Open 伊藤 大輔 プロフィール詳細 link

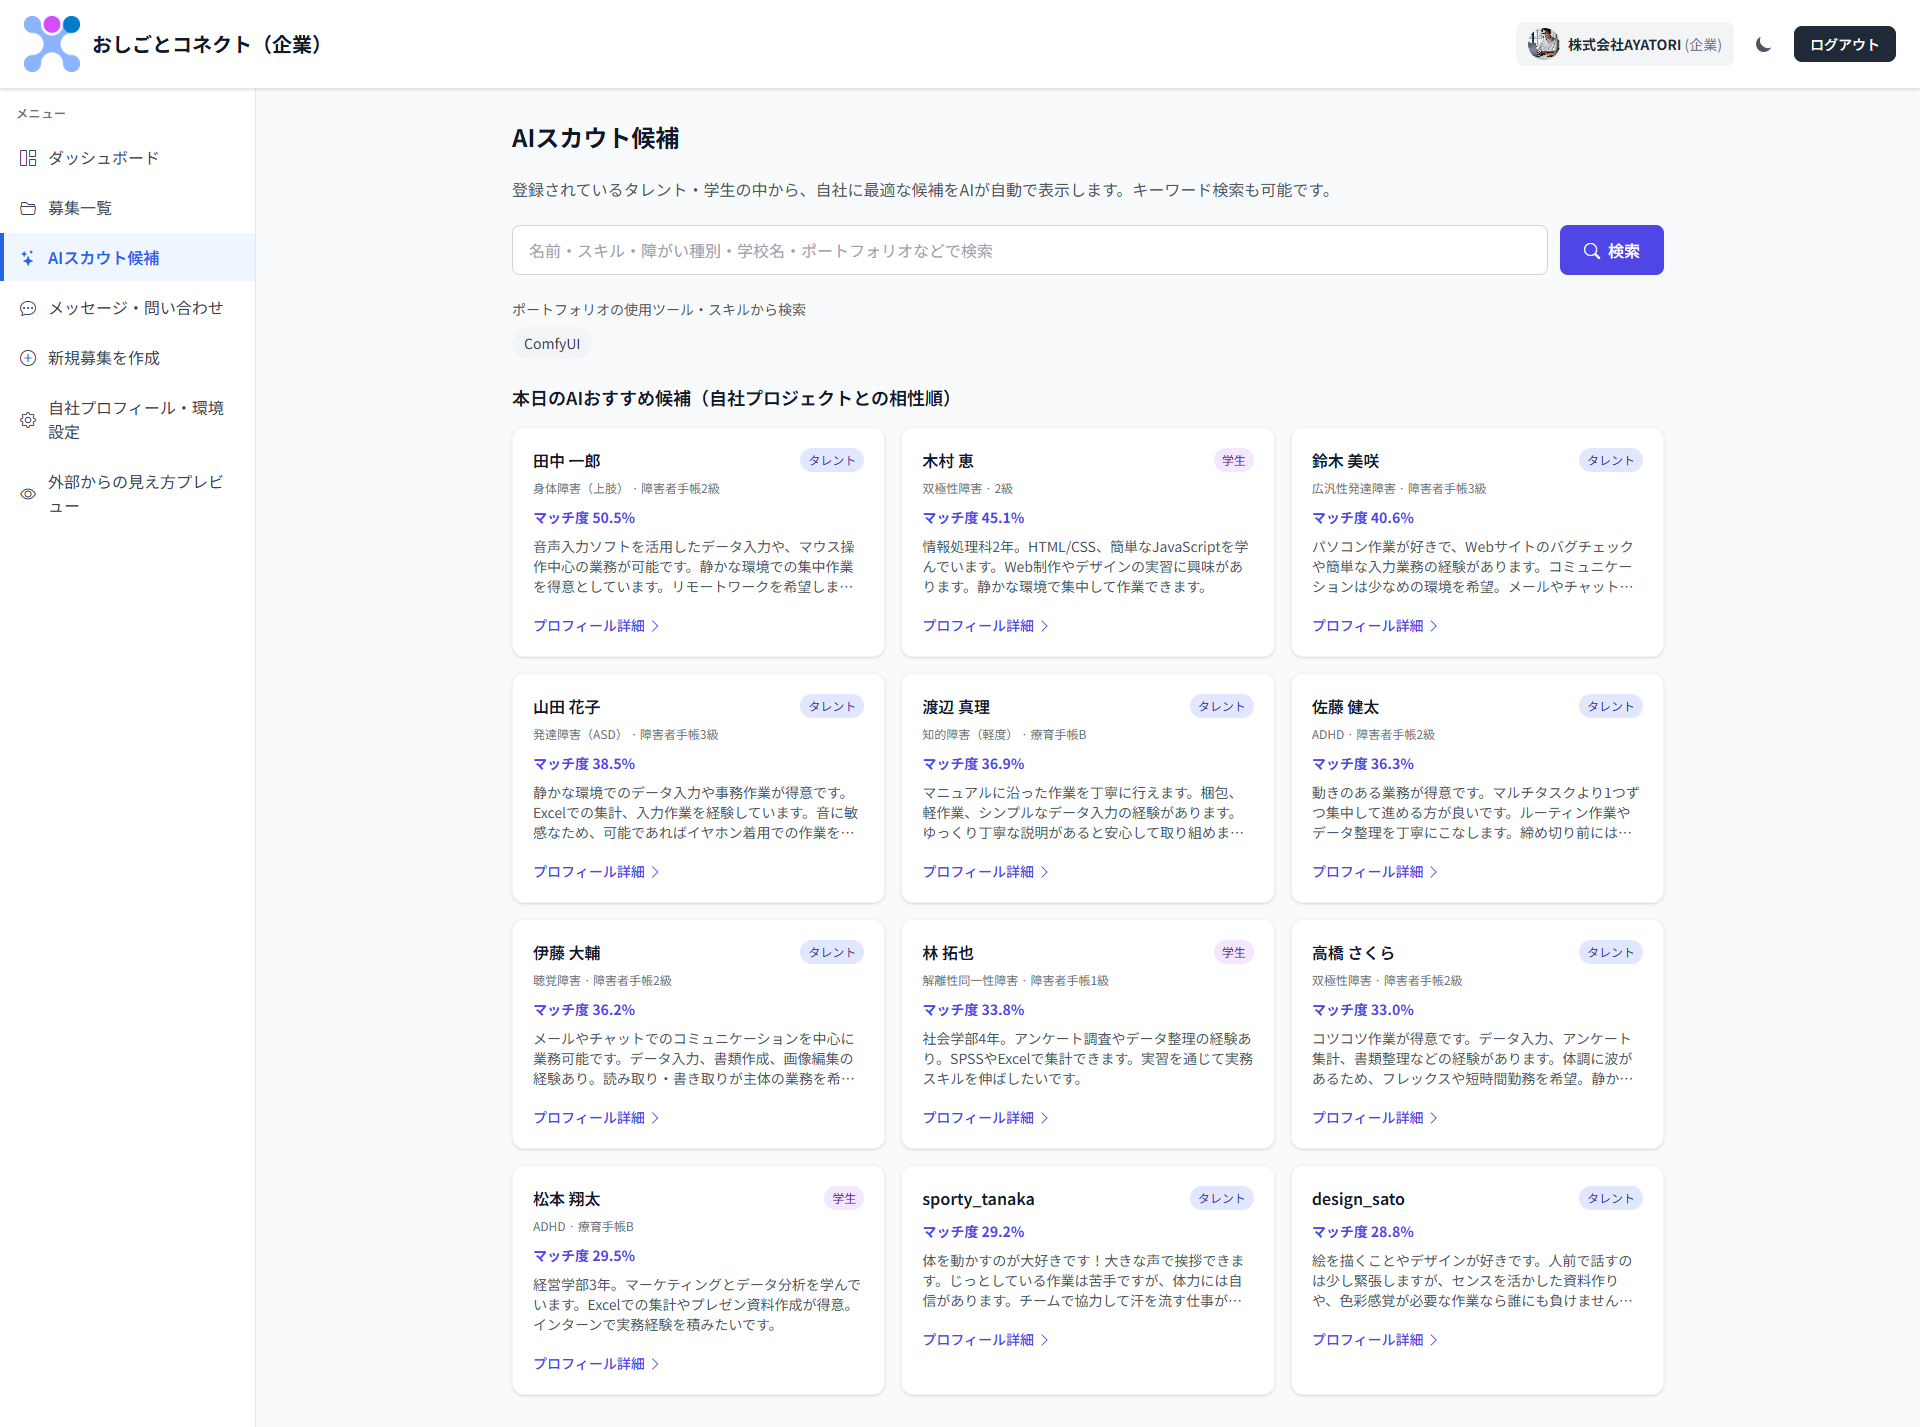click(x=596, y=1118)
